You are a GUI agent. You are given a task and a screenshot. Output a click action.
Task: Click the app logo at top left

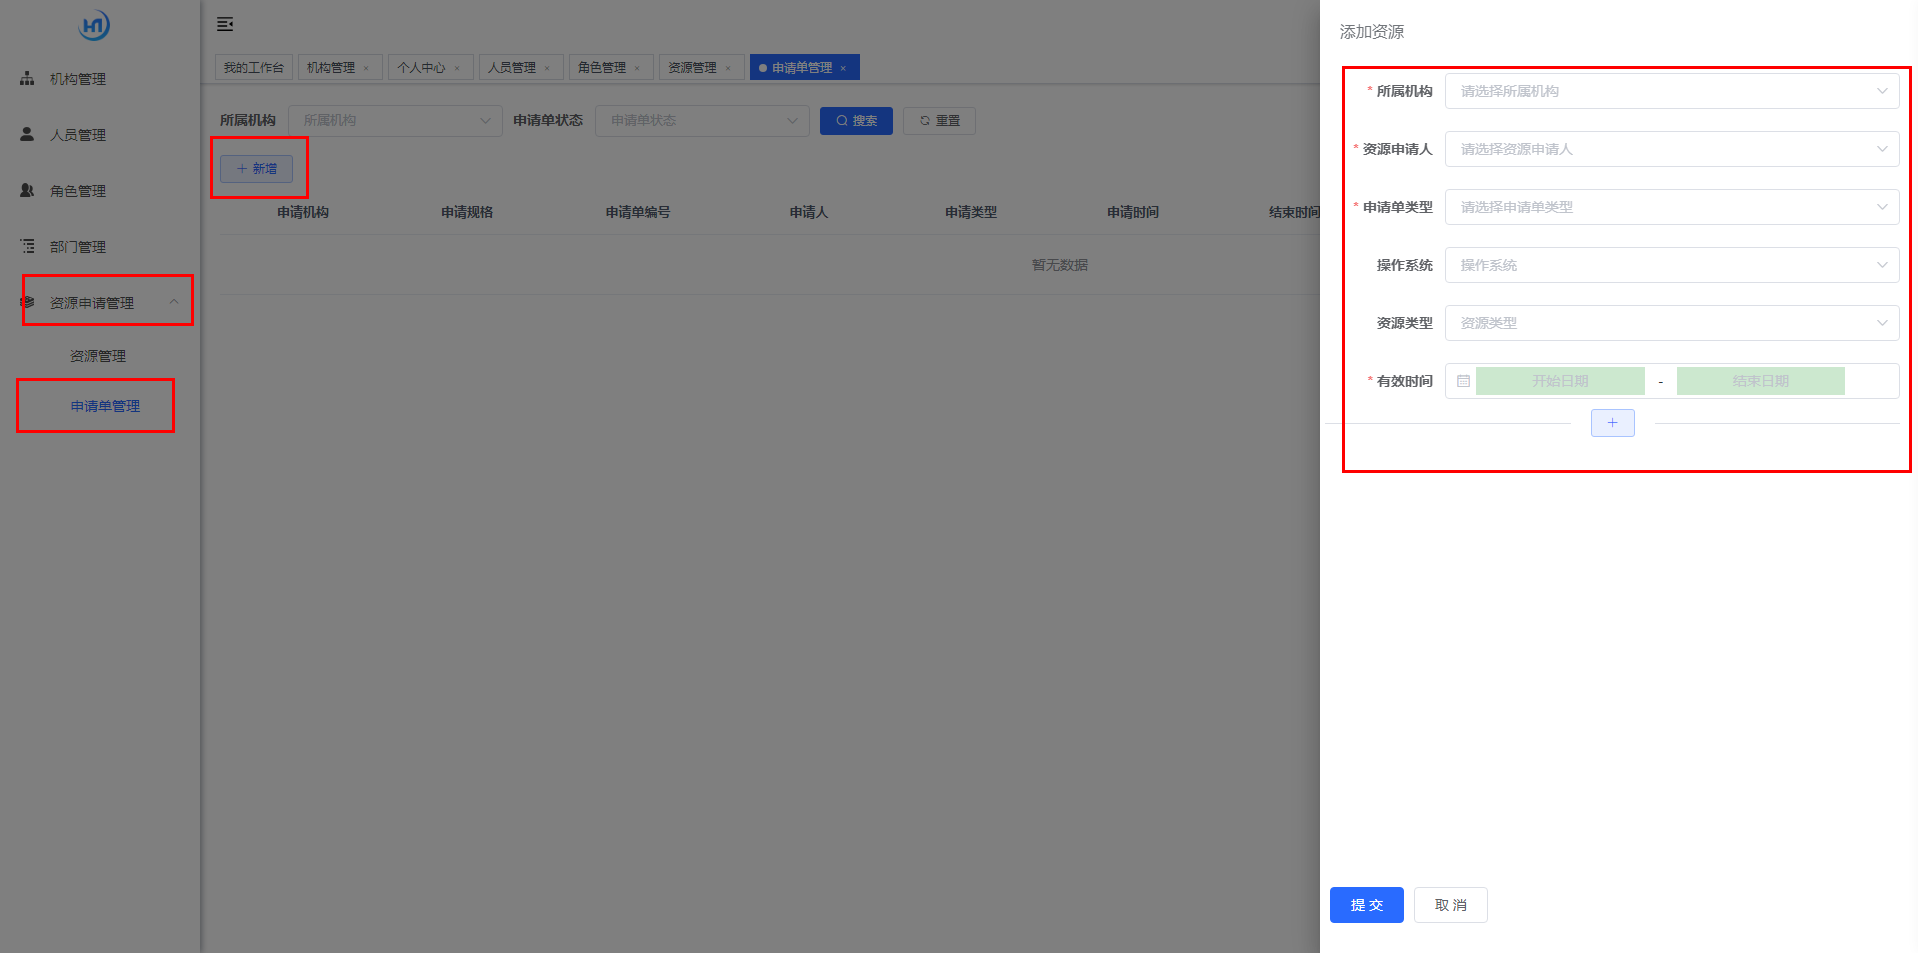[x=94, y=25]
